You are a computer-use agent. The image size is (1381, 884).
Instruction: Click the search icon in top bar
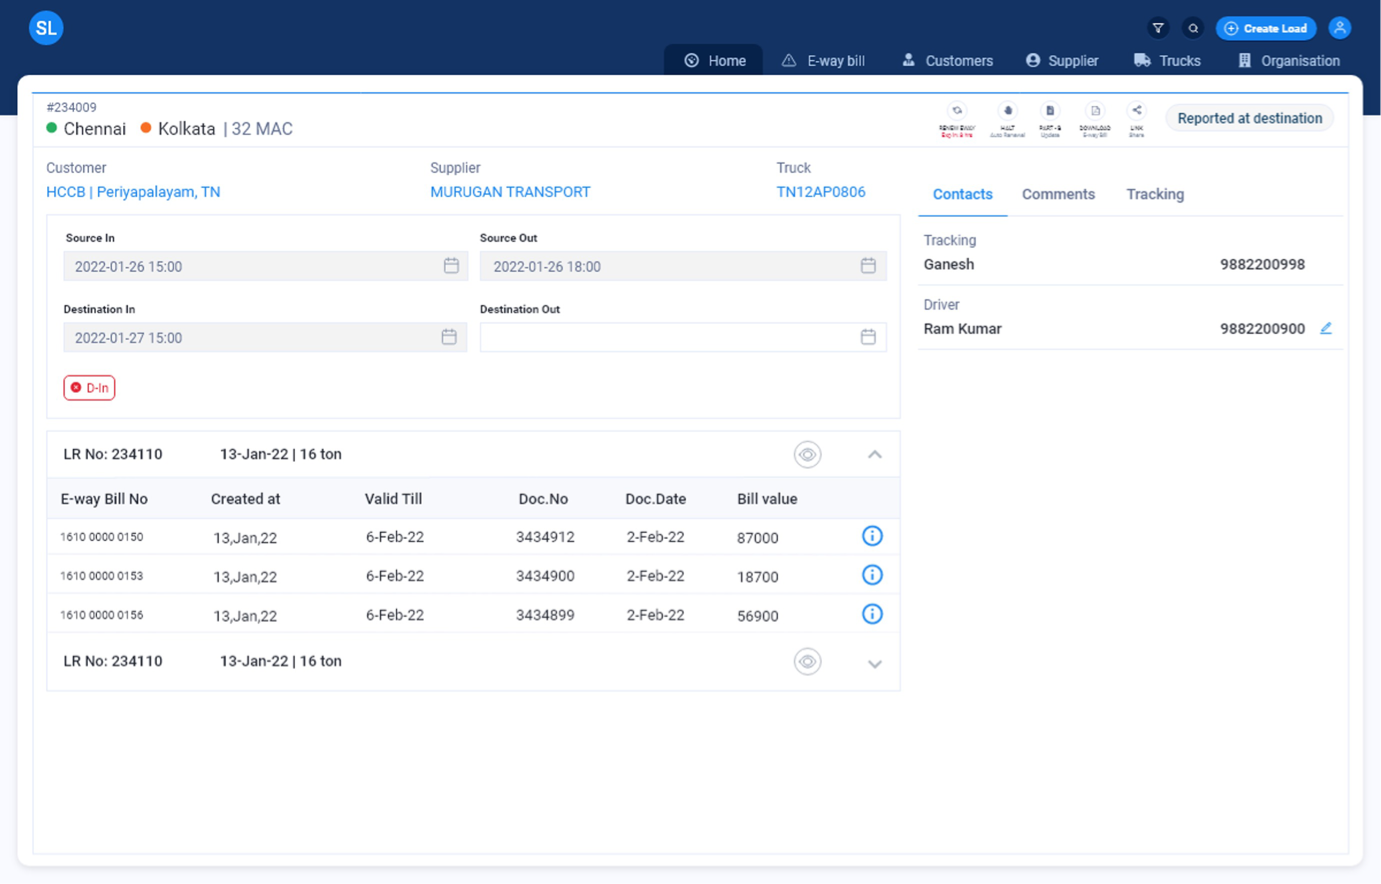(x=1193, y=28)
